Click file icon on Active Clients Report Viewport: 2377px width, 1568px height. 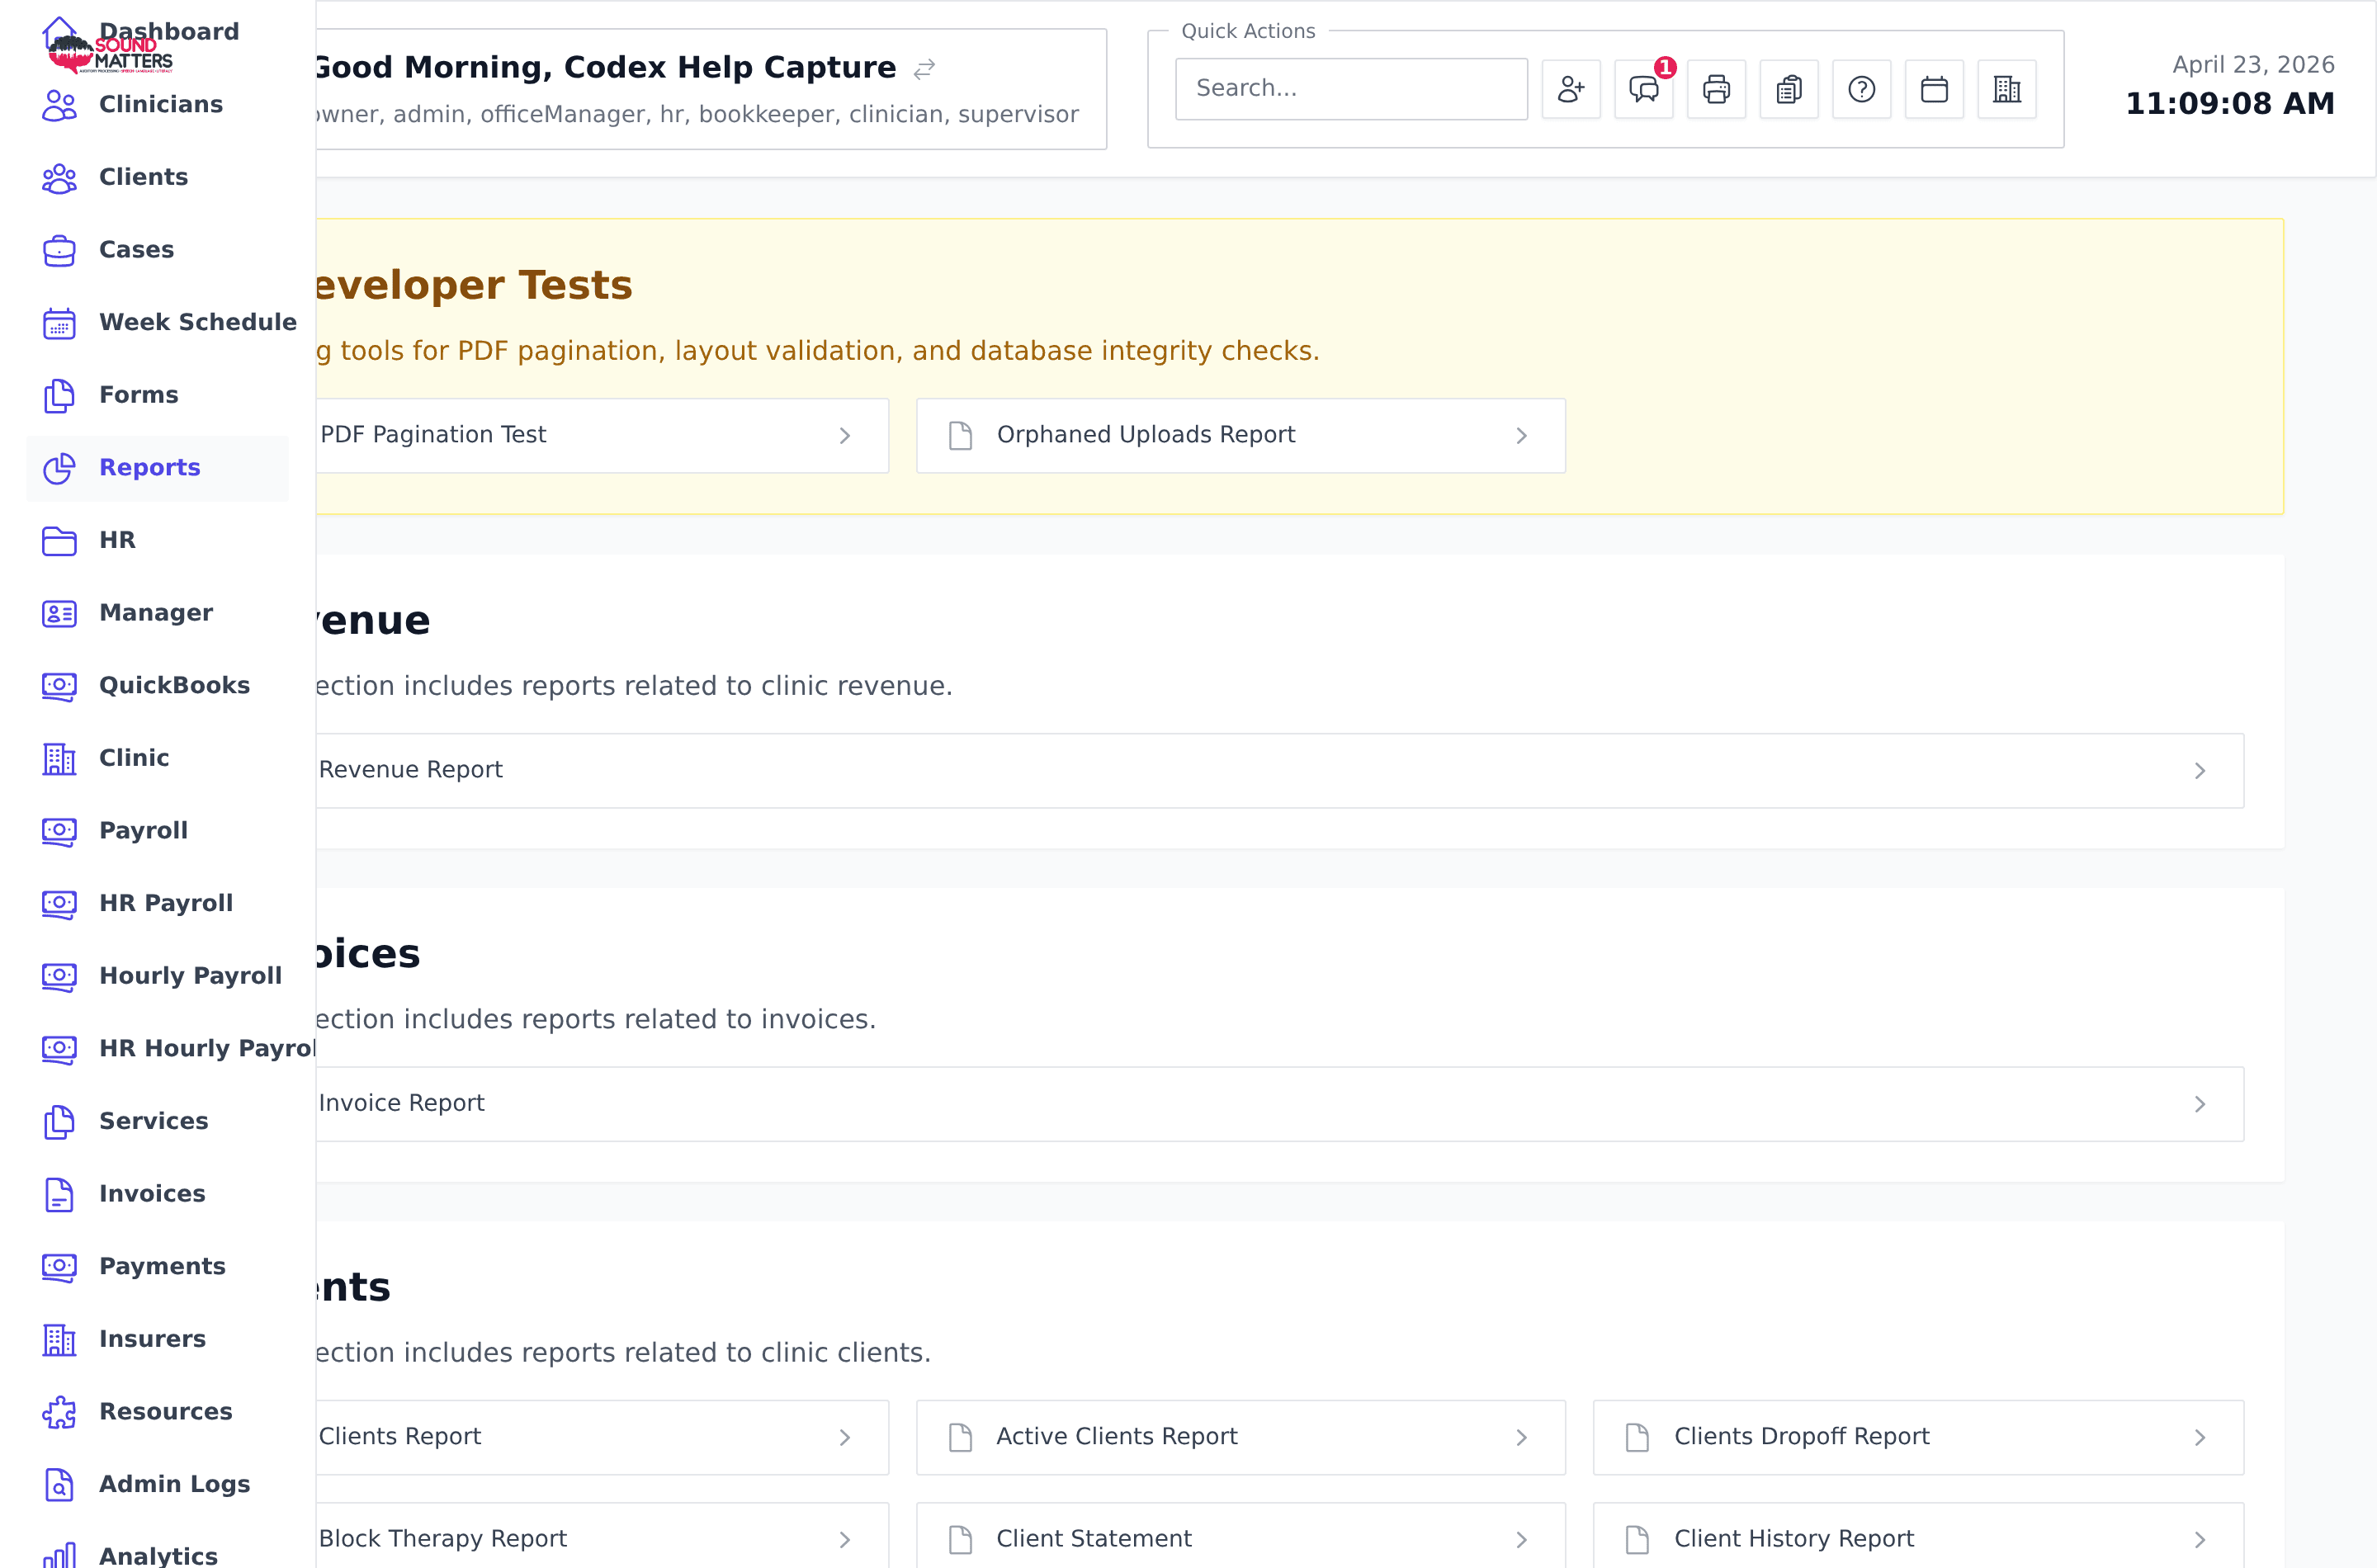pyautogui.click(x=960, y=1438)
